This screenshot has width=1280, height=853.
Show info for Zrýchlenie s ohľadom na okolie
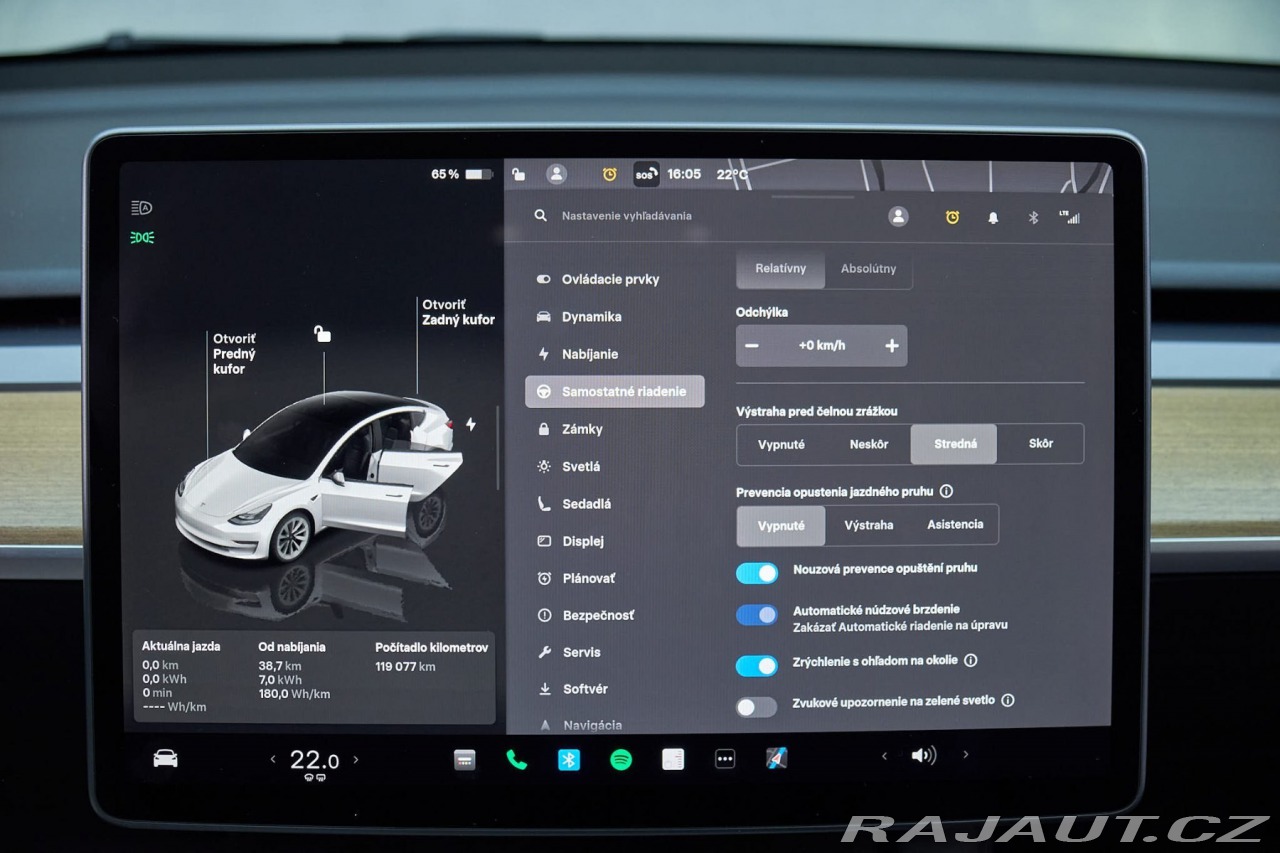click(970, 660)
